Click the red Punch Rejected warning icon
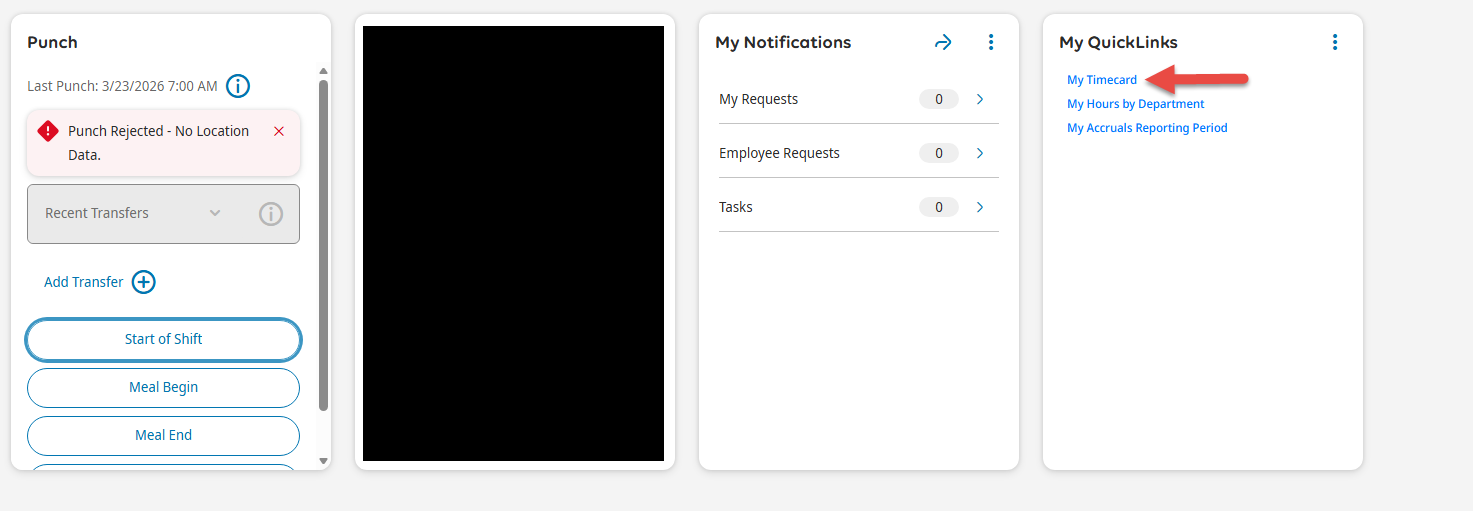 tap(48, 131)
